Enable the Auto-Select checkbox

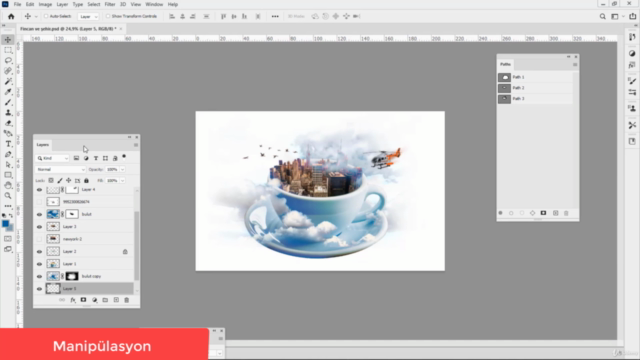(x=46, y=16)
